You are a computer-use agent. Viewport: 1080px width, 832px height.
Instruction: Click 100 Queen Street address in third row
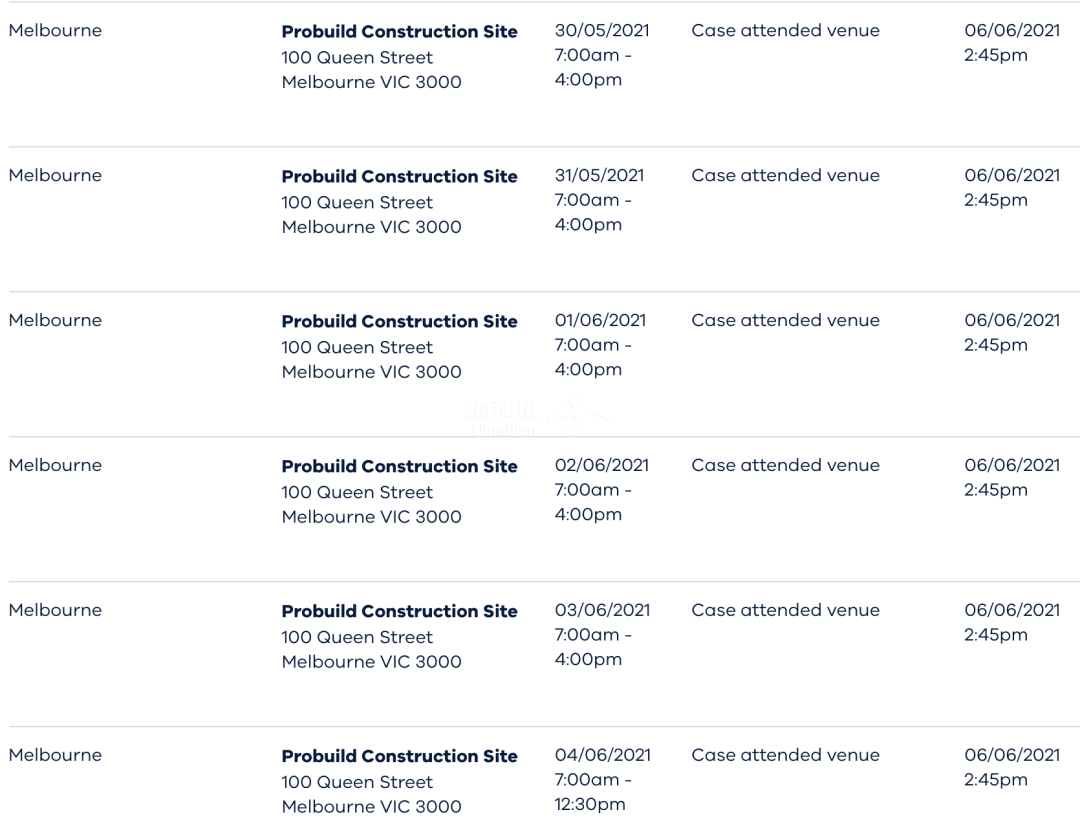click(x=357, y=348)
